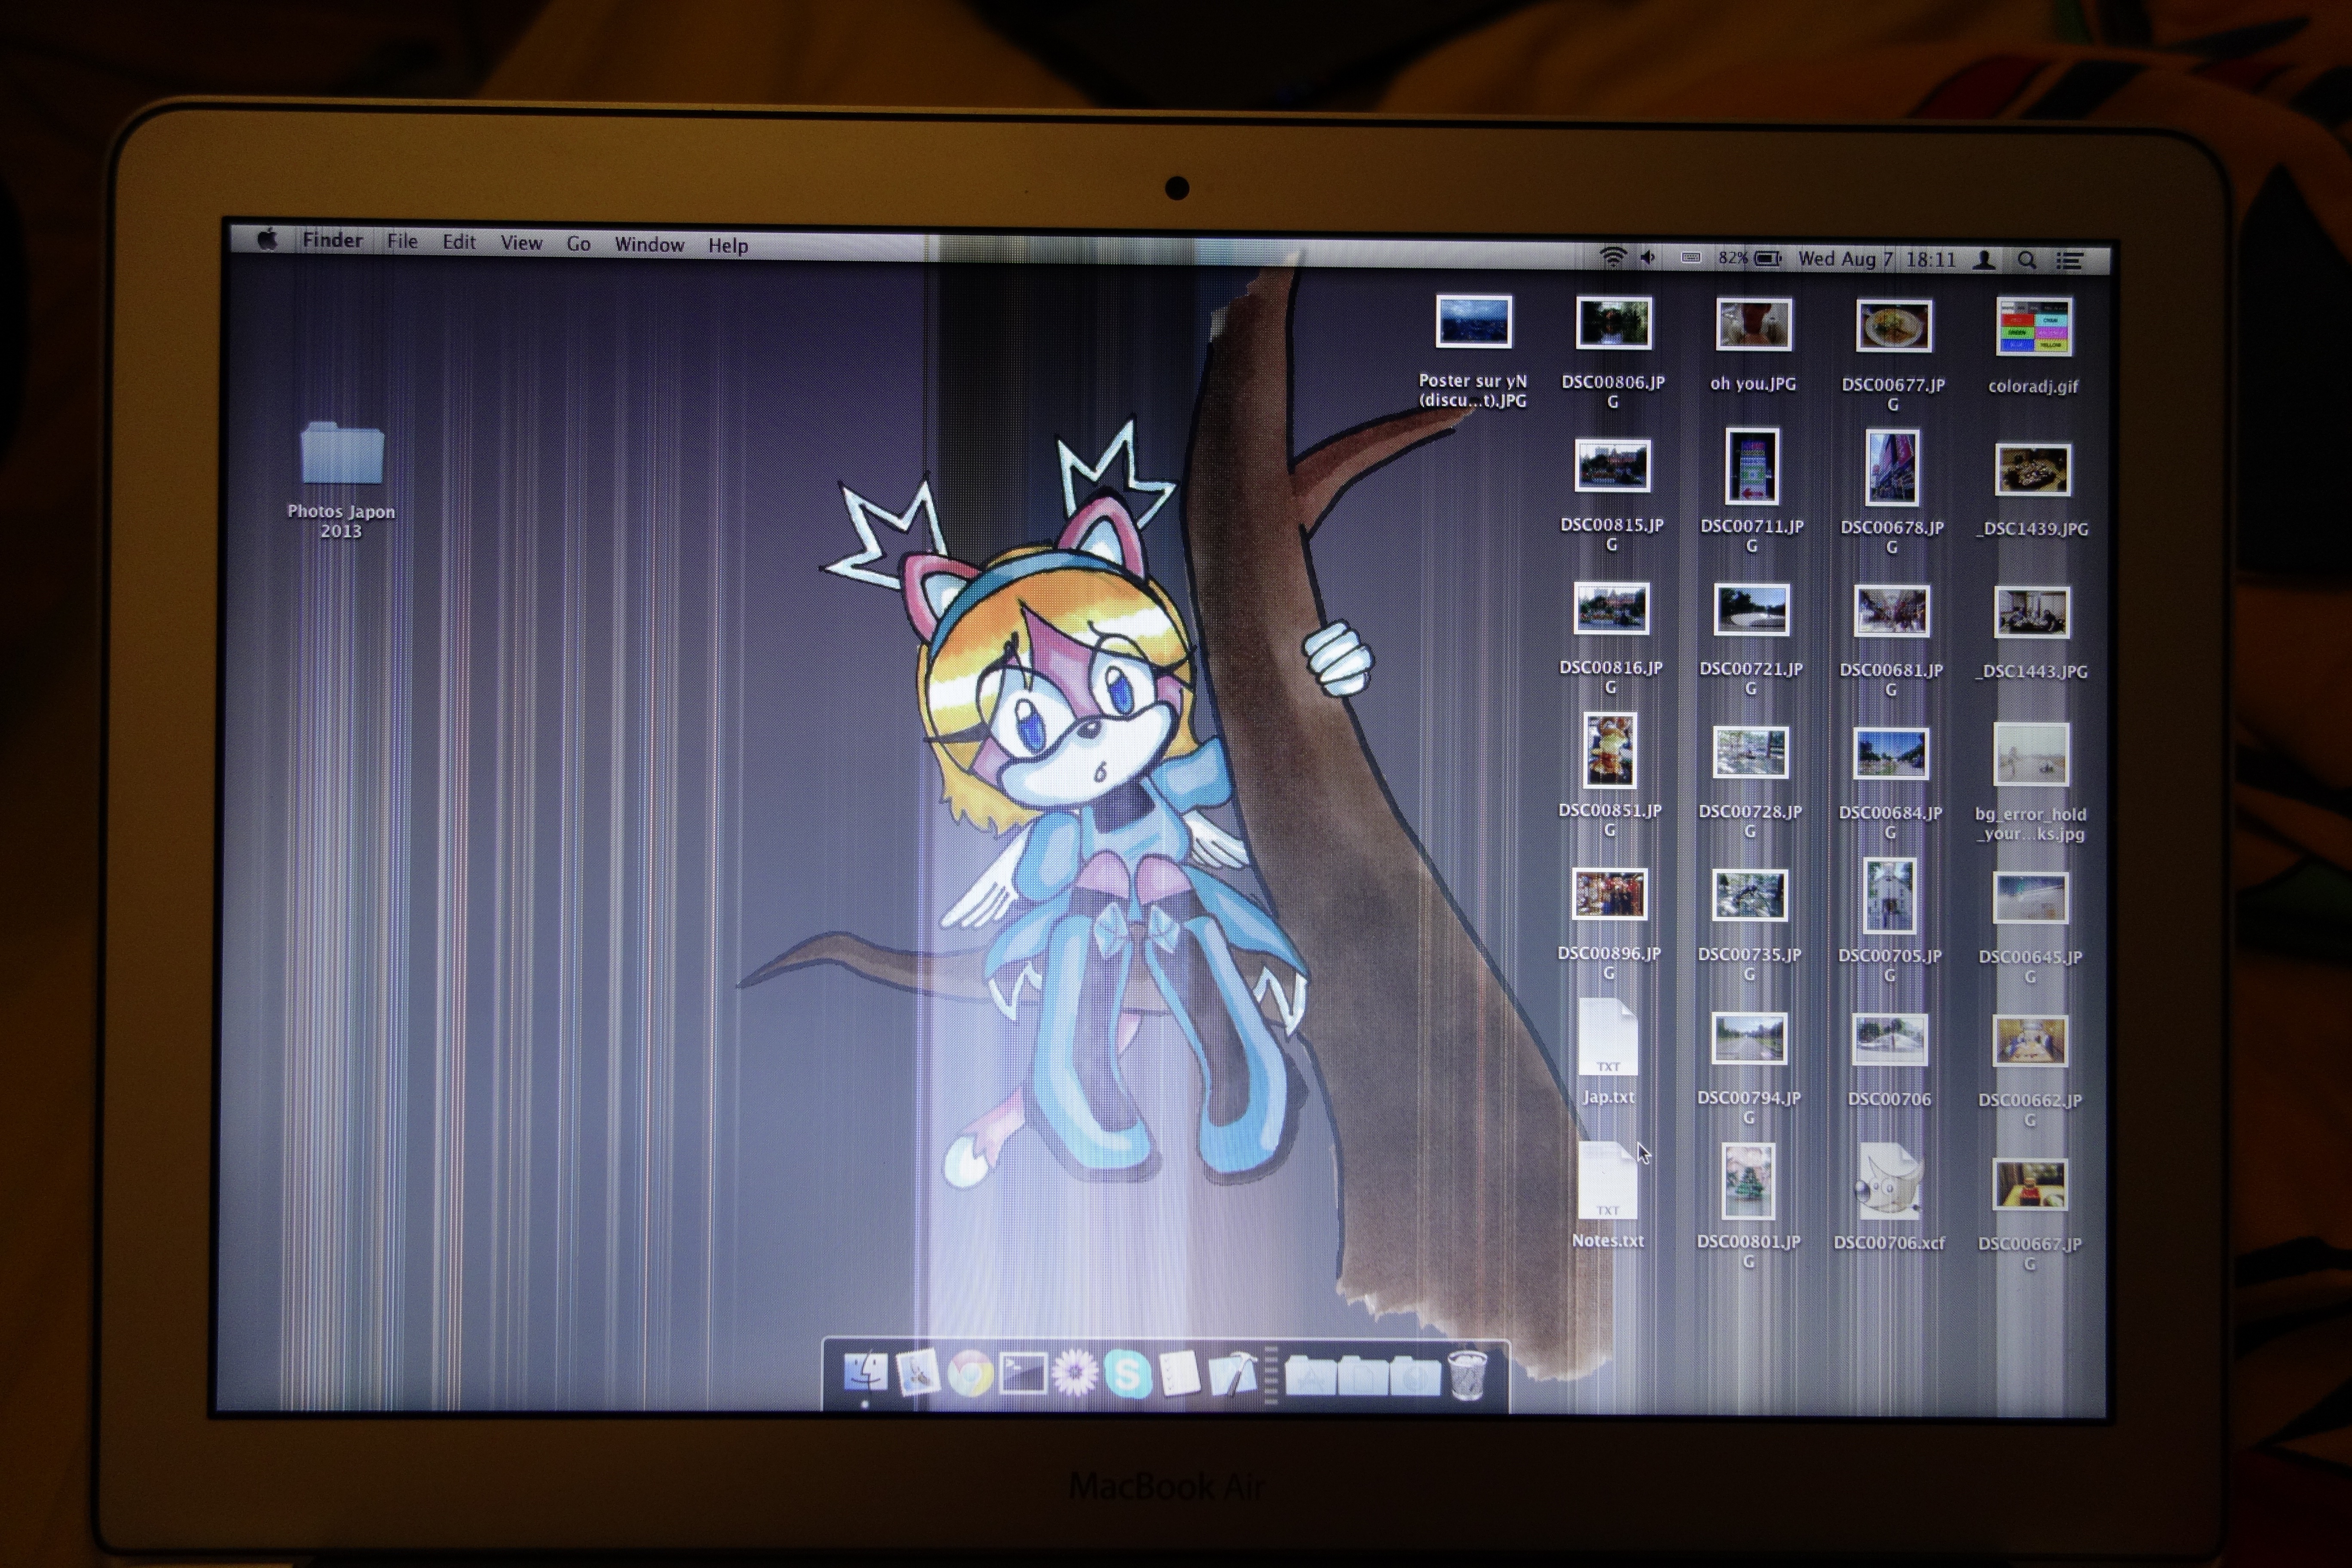This screenshot has height=1568, width=2352.
Task: Open the Window menu
Action: click(x=649, y=245)
